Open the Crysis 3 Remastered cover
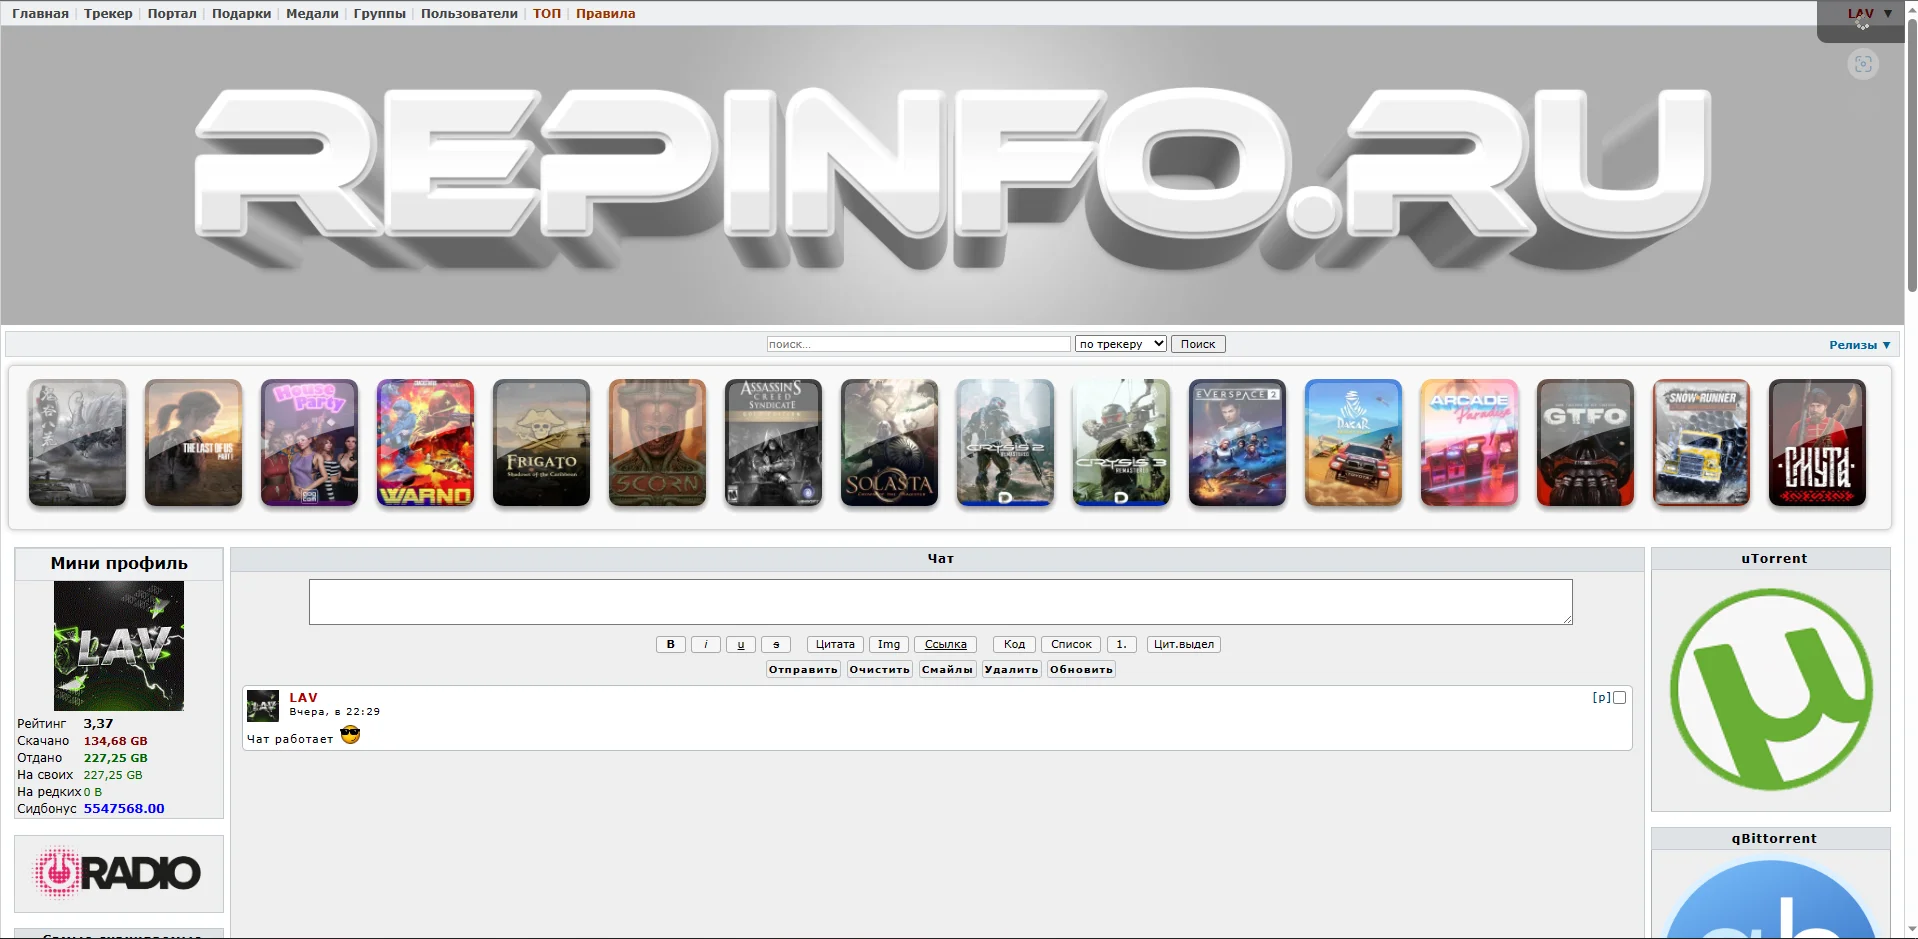The height and width of the screenshot is (939, 1918). click(1121, 442)
